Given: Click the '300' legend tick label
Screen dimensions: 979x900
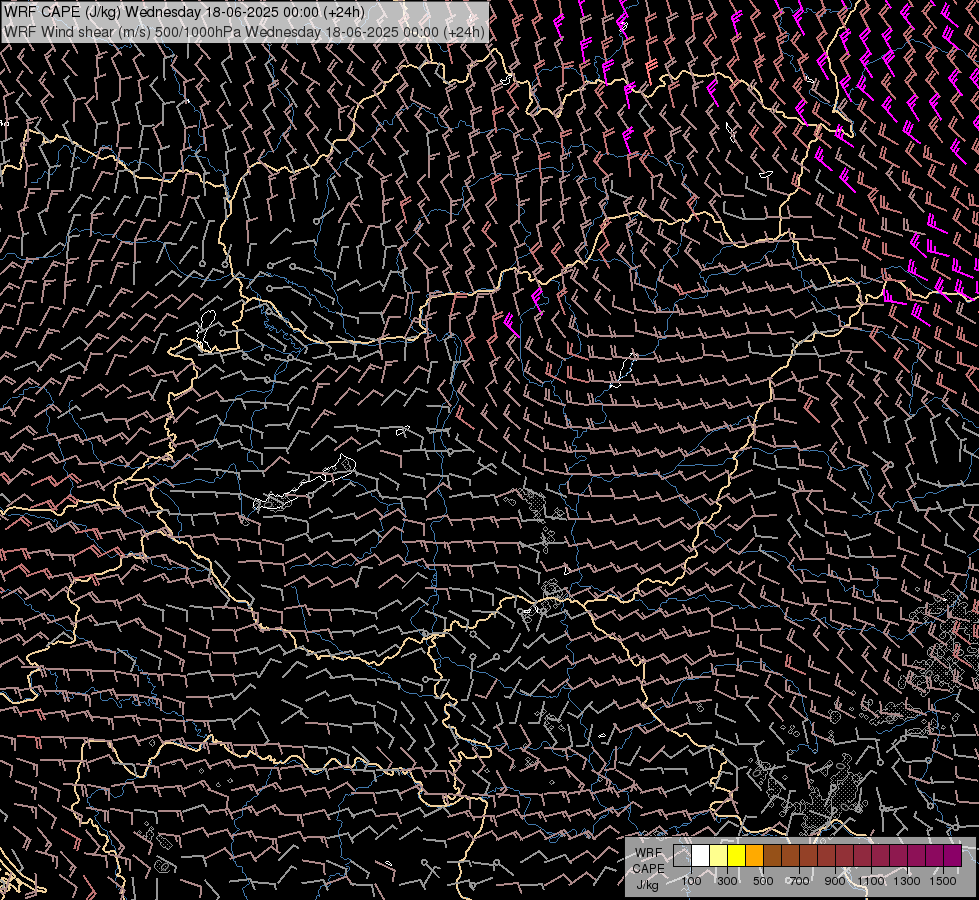Looking at the screenshot, I should pos(727,881).
